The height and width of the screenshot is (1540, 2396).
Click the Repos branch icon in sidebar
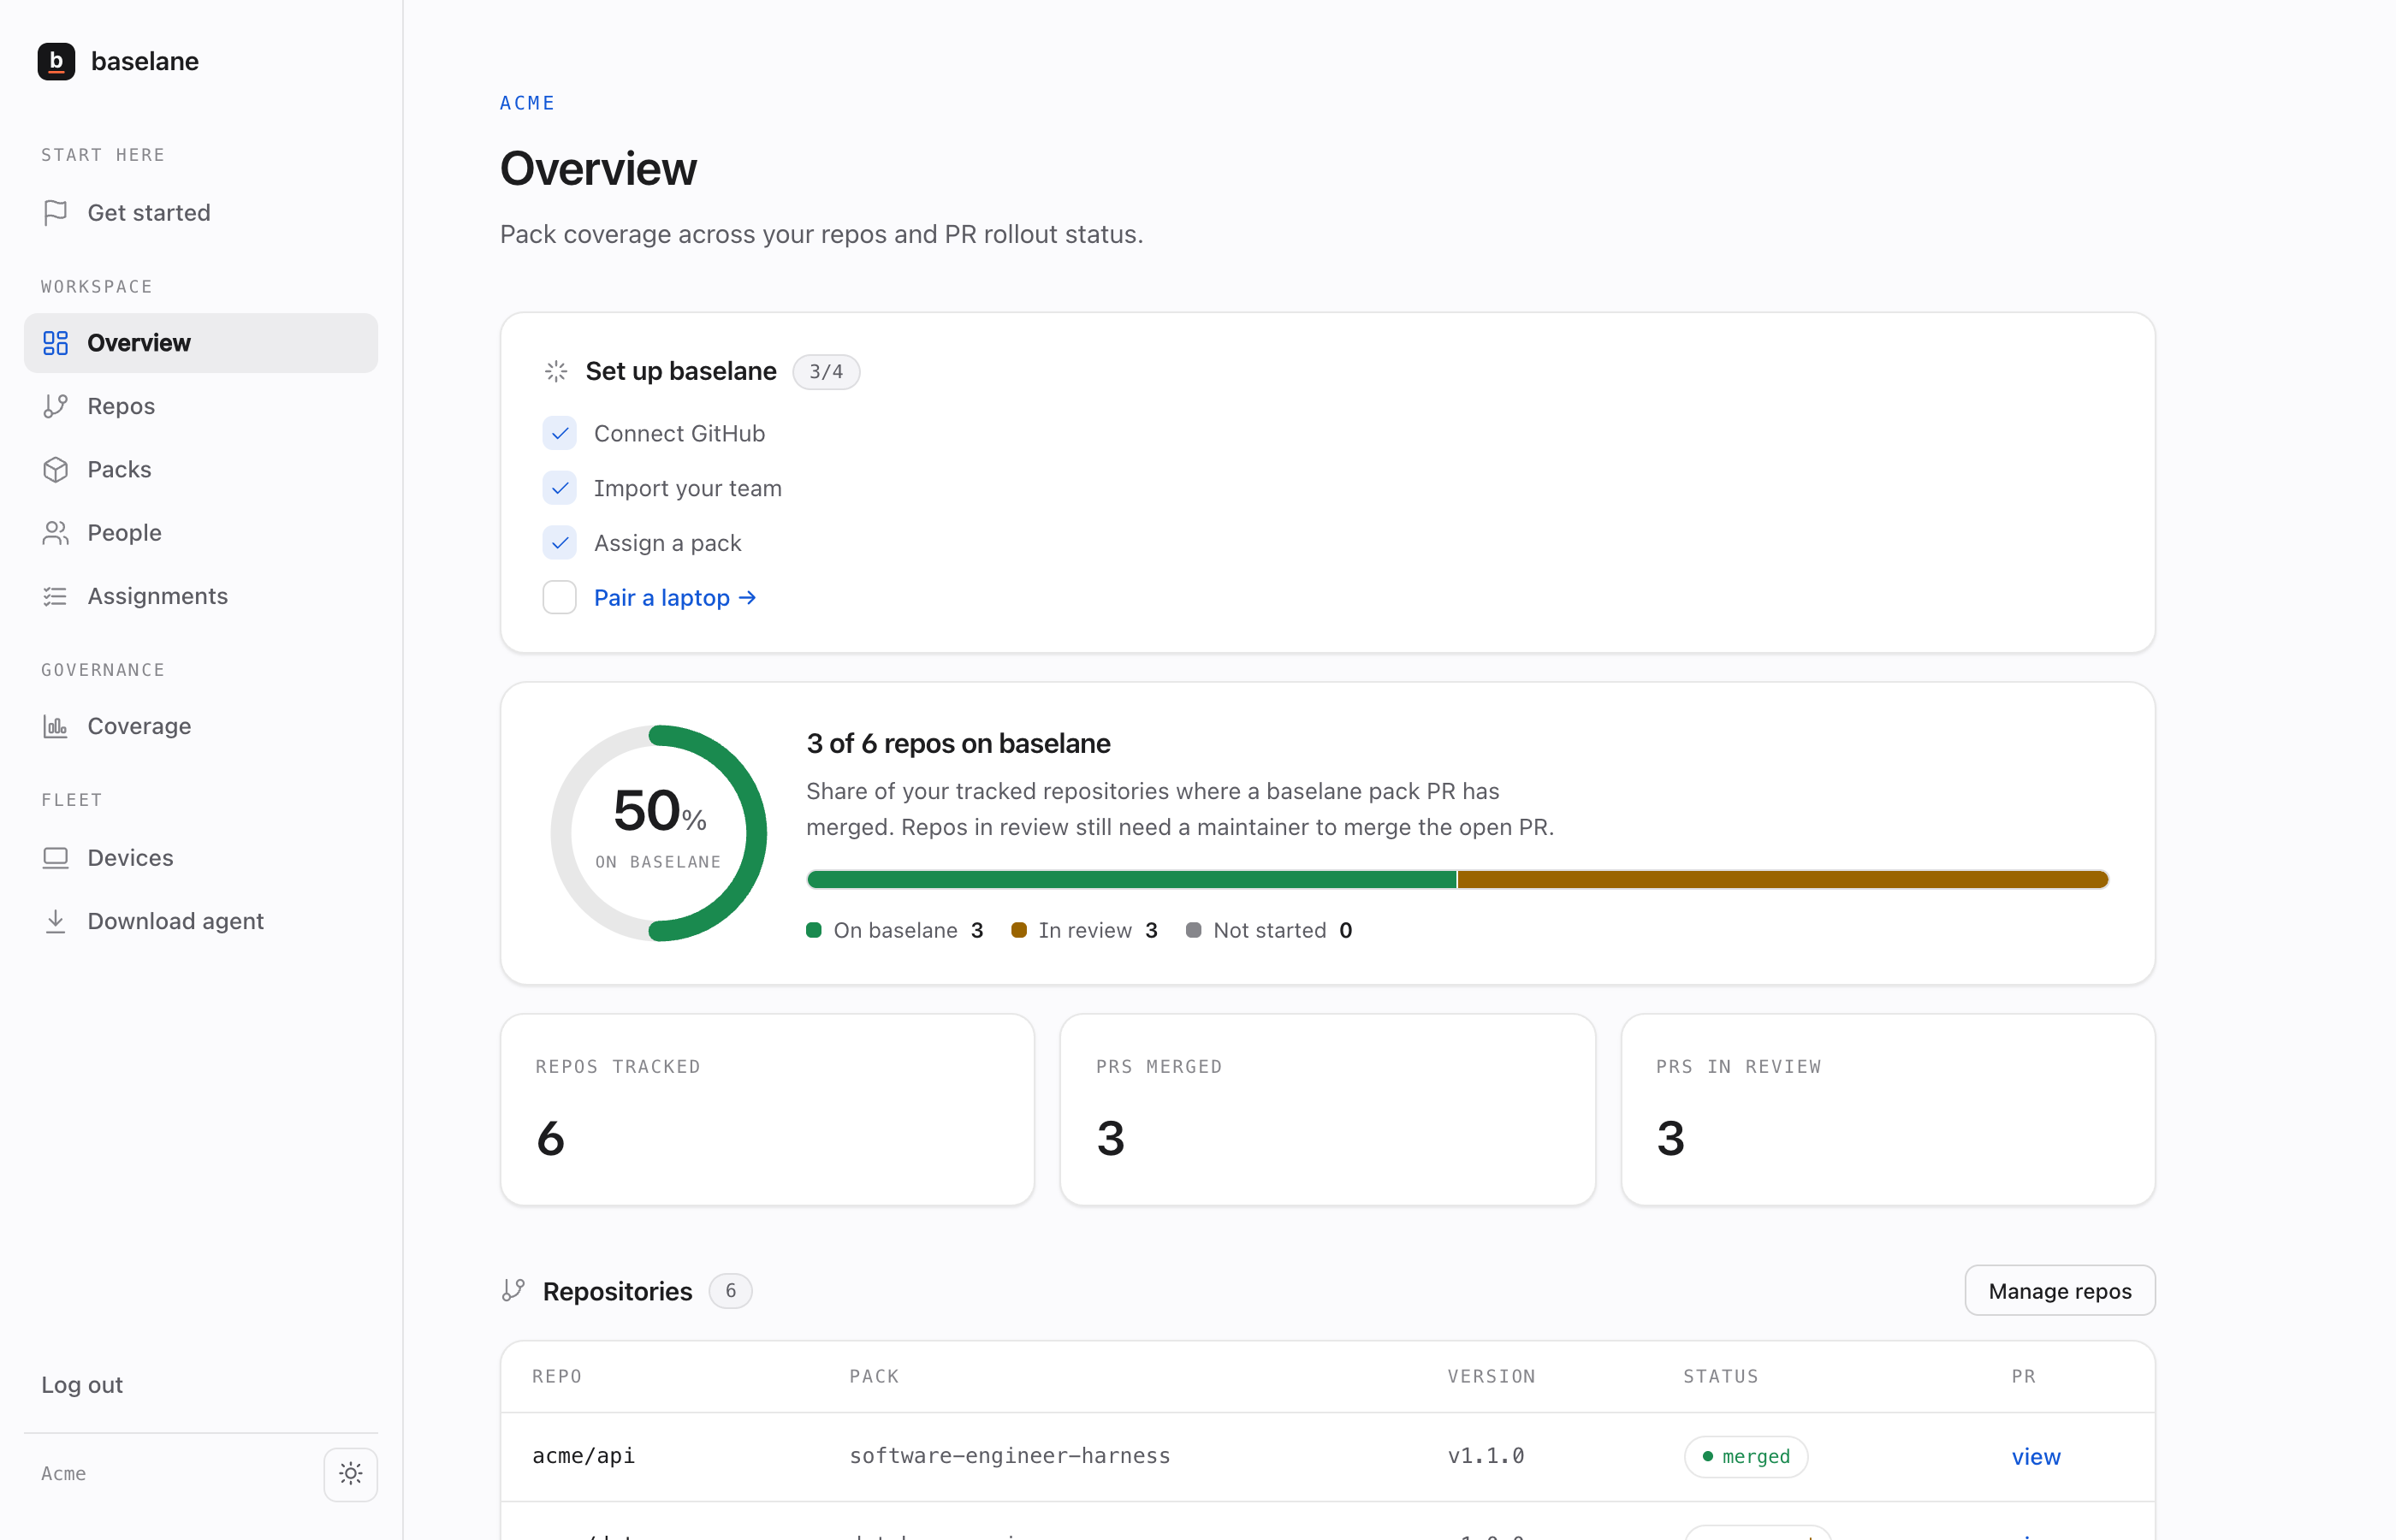click(x=56, y=406)
